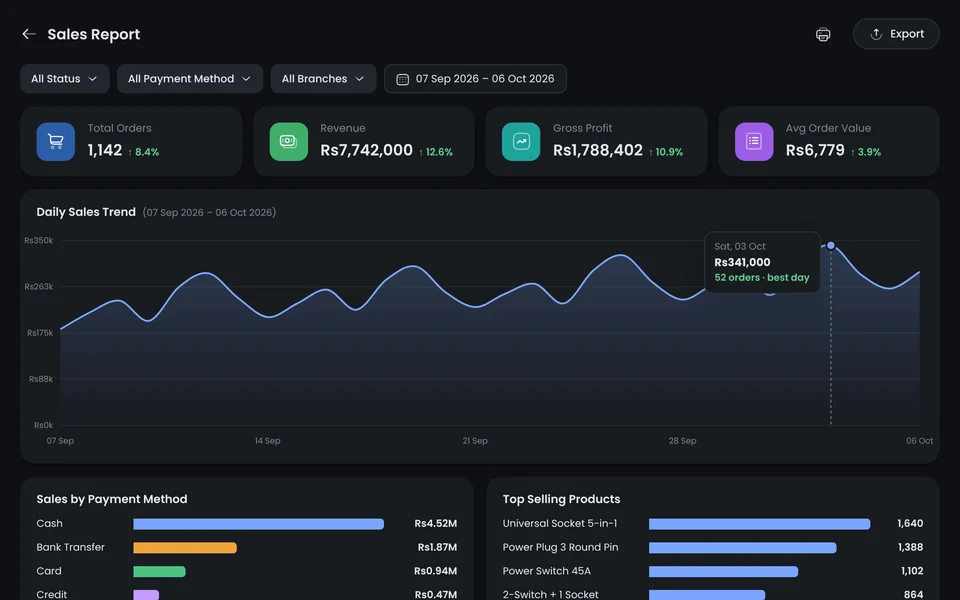The height and width of the screenshot is (600, 960).
Task: Expand the All Branches dropdown
Action: click(323, 78)
